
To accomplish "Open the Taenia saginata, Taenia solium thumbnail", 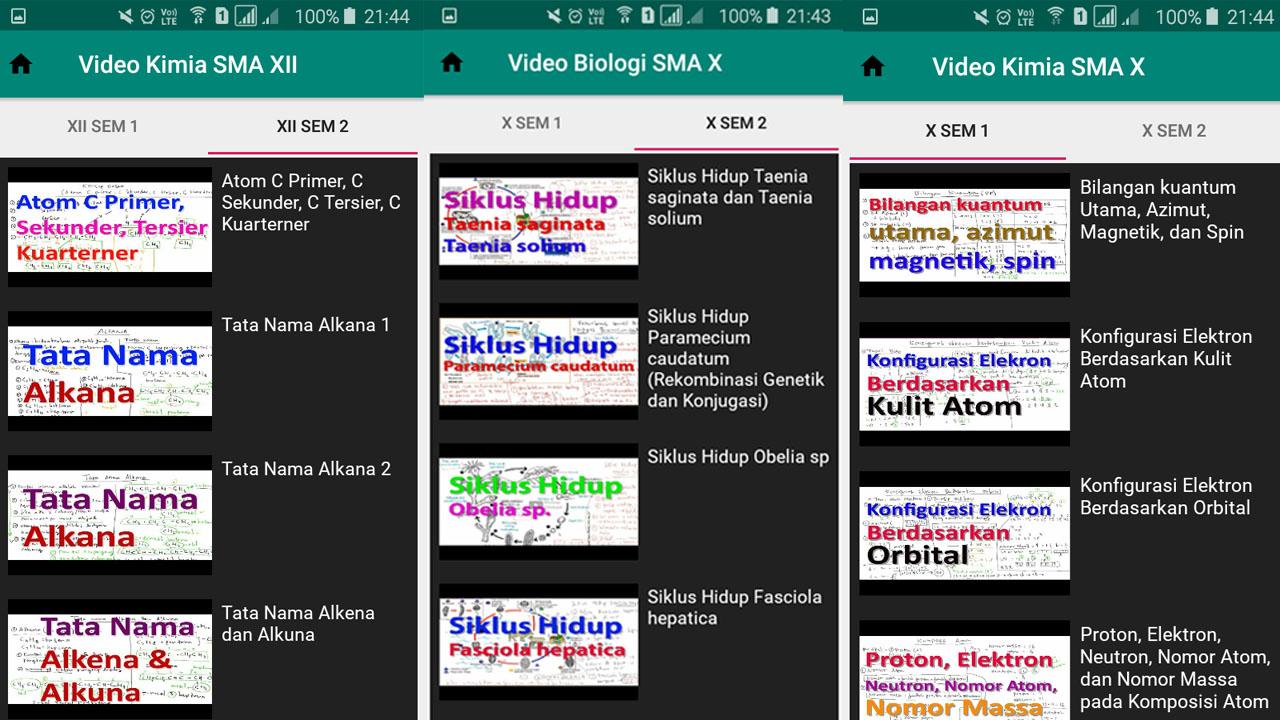I will click(x=539, y=221).
